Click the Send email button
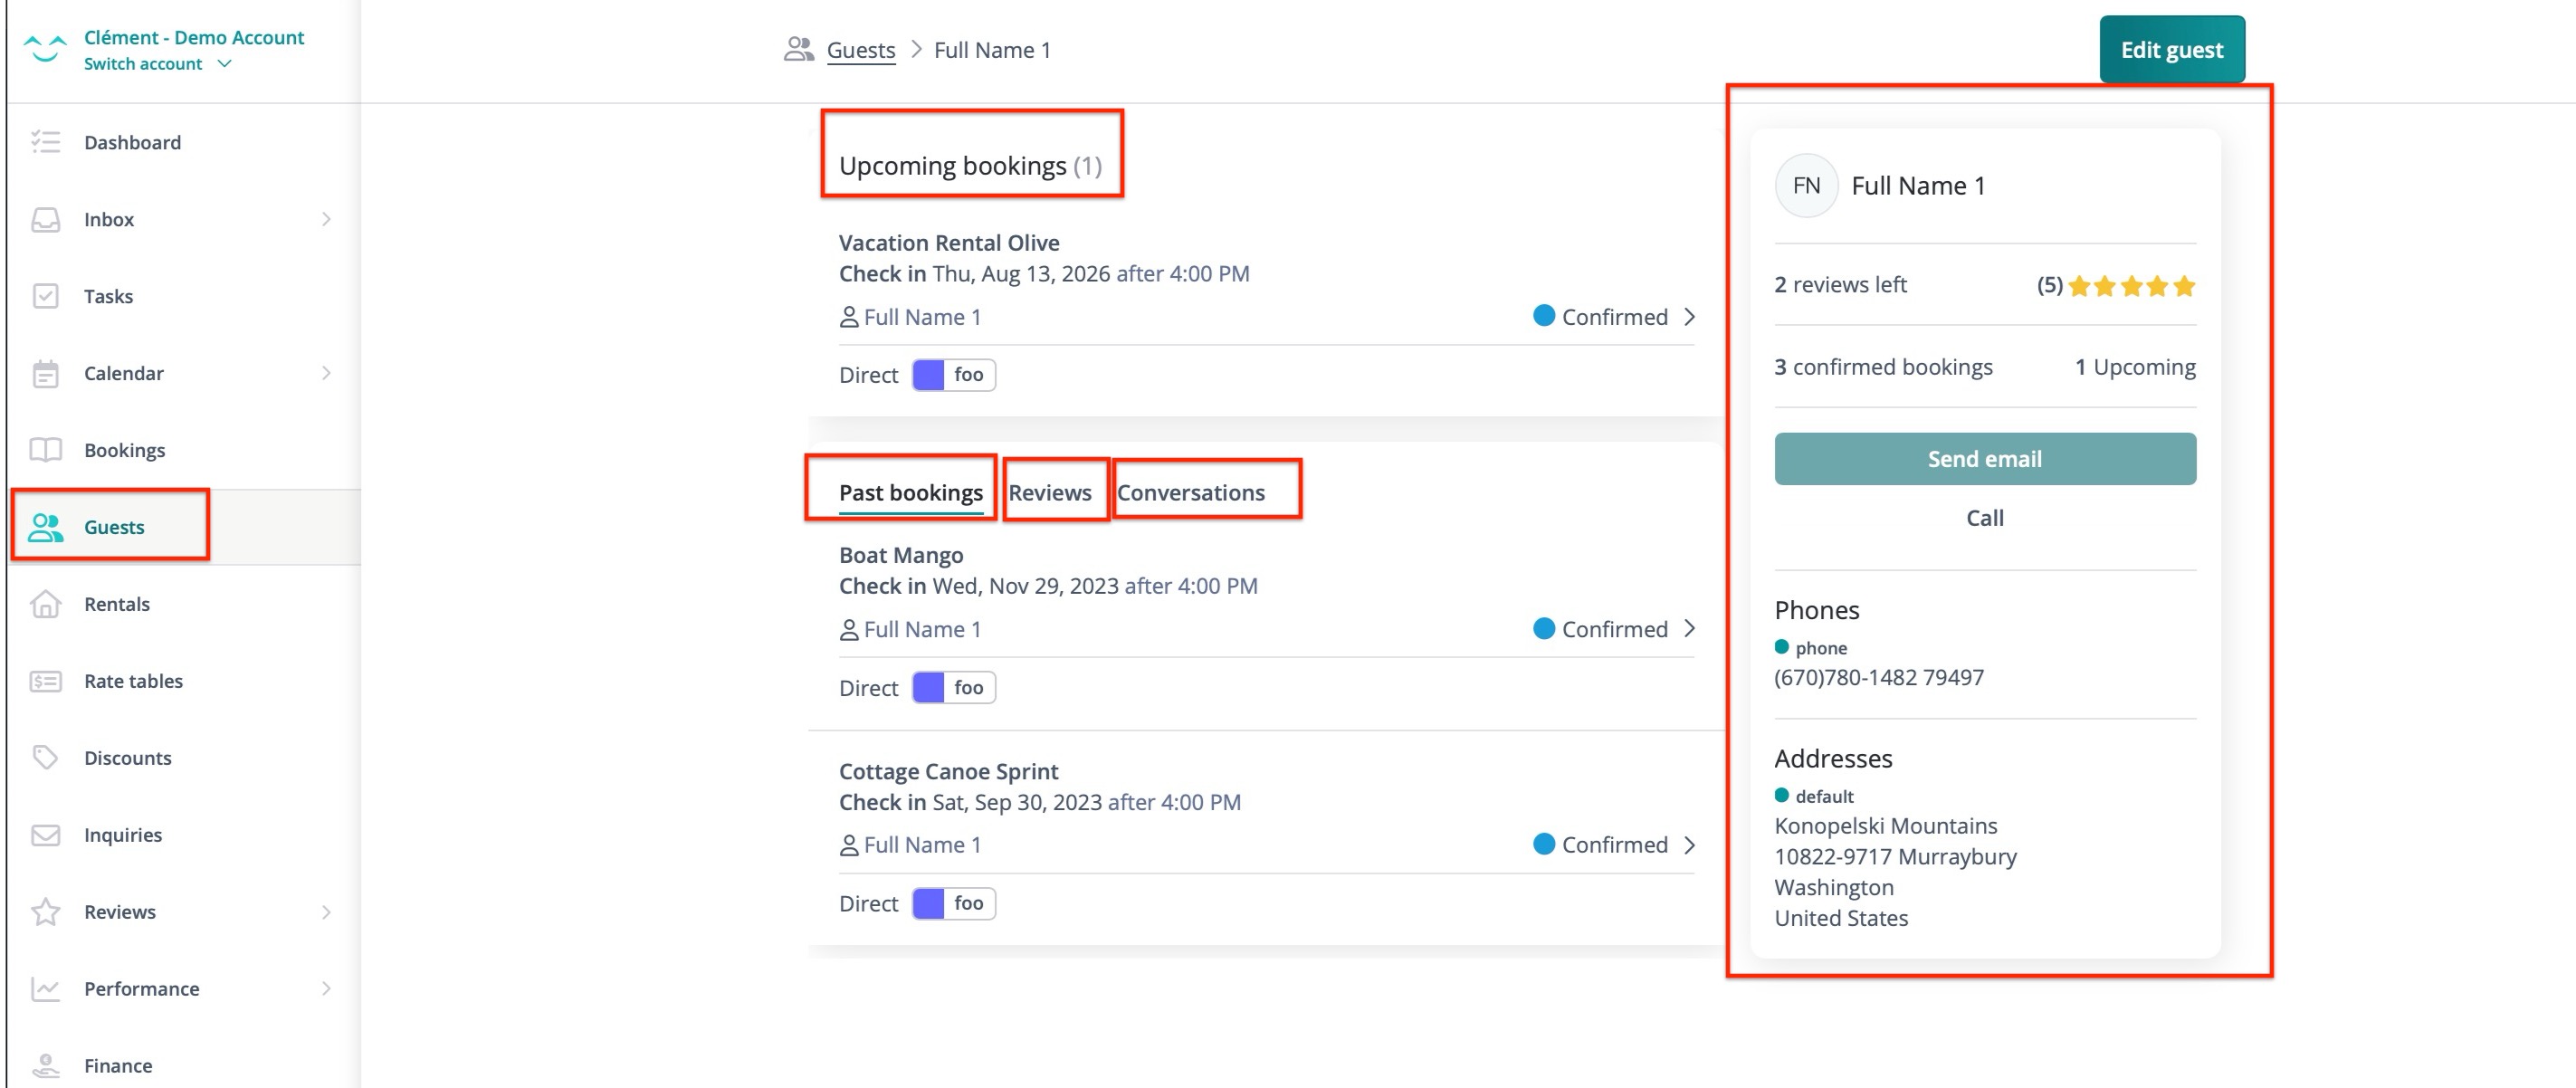Image resolution: width=2576 pixels, height=1088 pixels. [x=1984, y=459]
